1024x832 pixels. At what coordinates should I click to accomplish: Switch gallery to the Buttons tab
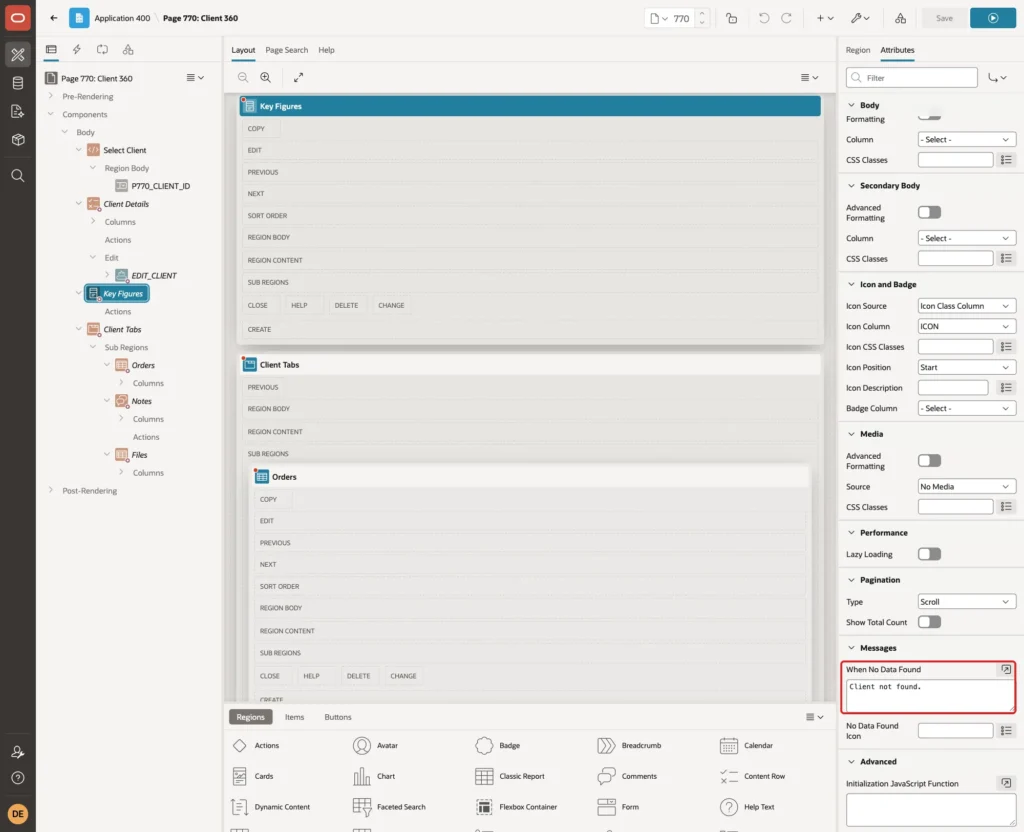pos(338,717)
